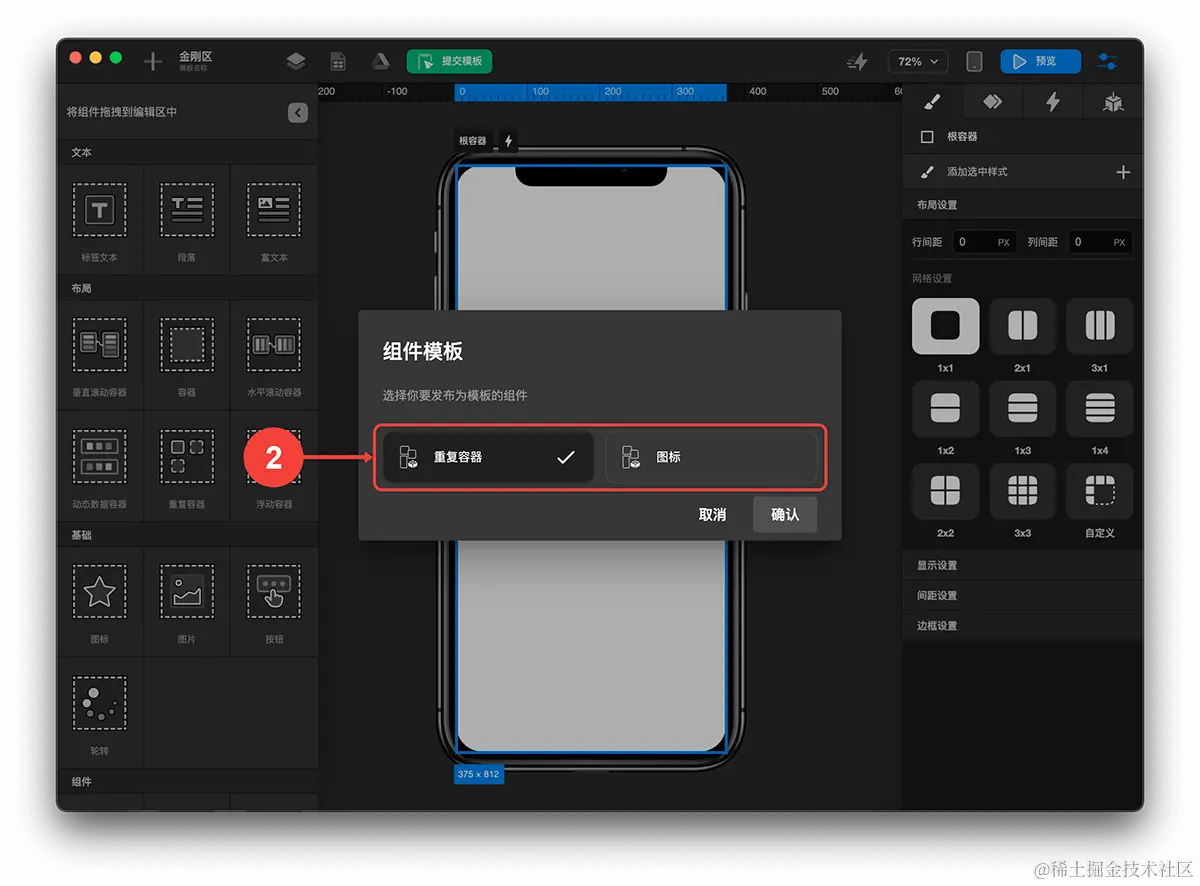Open the layers stack icon
The image size is (1200, 886).
[x=296, y=62]
